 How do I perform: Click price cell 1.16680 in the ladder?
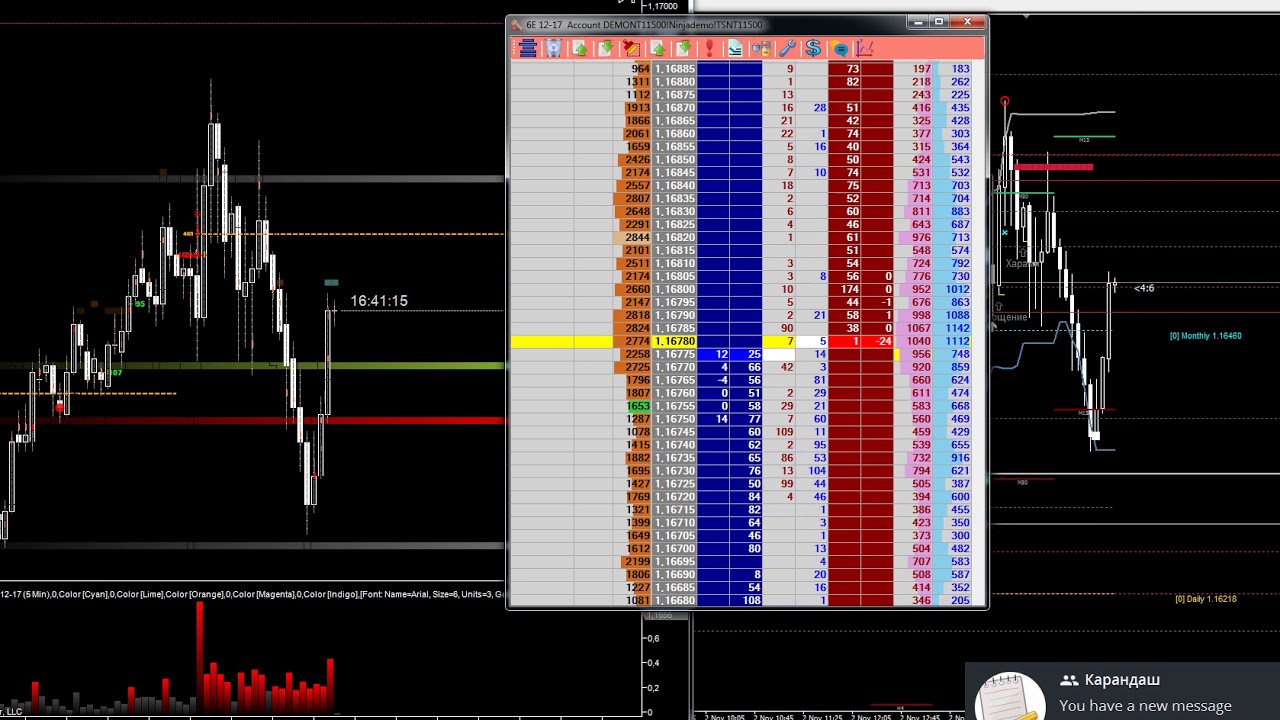click(675, 601)
